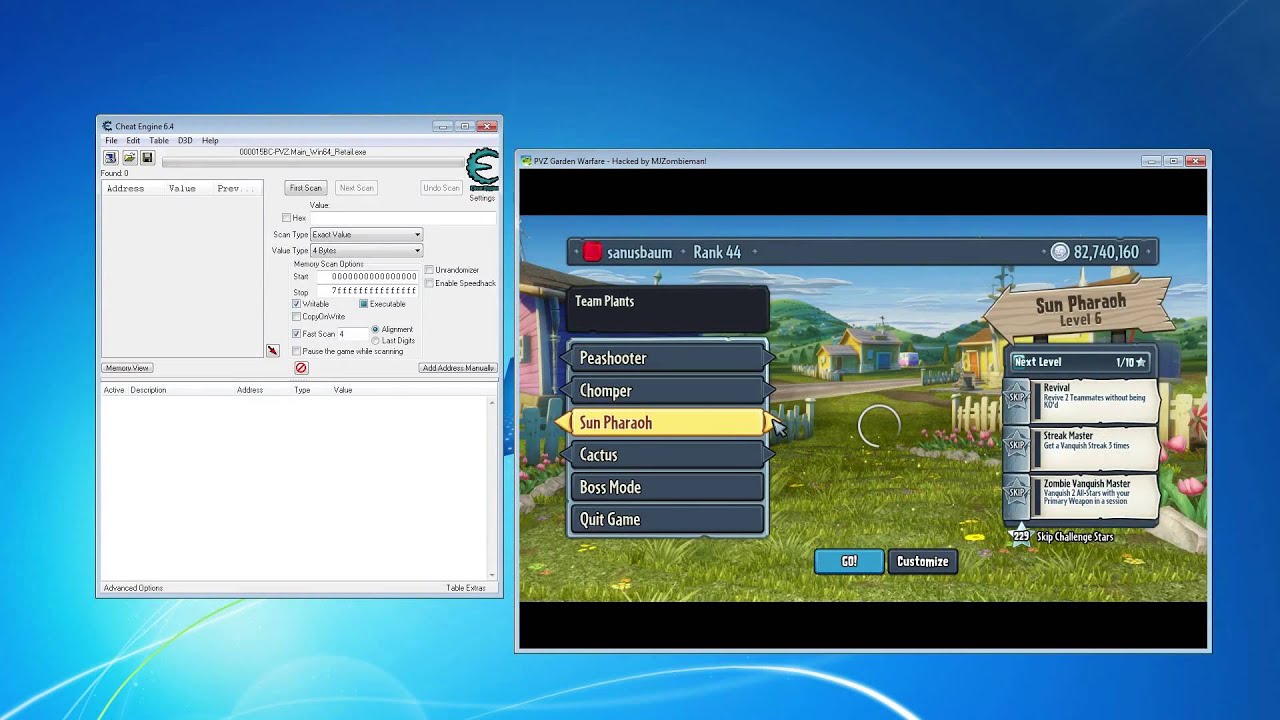Open the process list icon in Cheat Engine
The image size is (1280, 720).
coord(111,158)
